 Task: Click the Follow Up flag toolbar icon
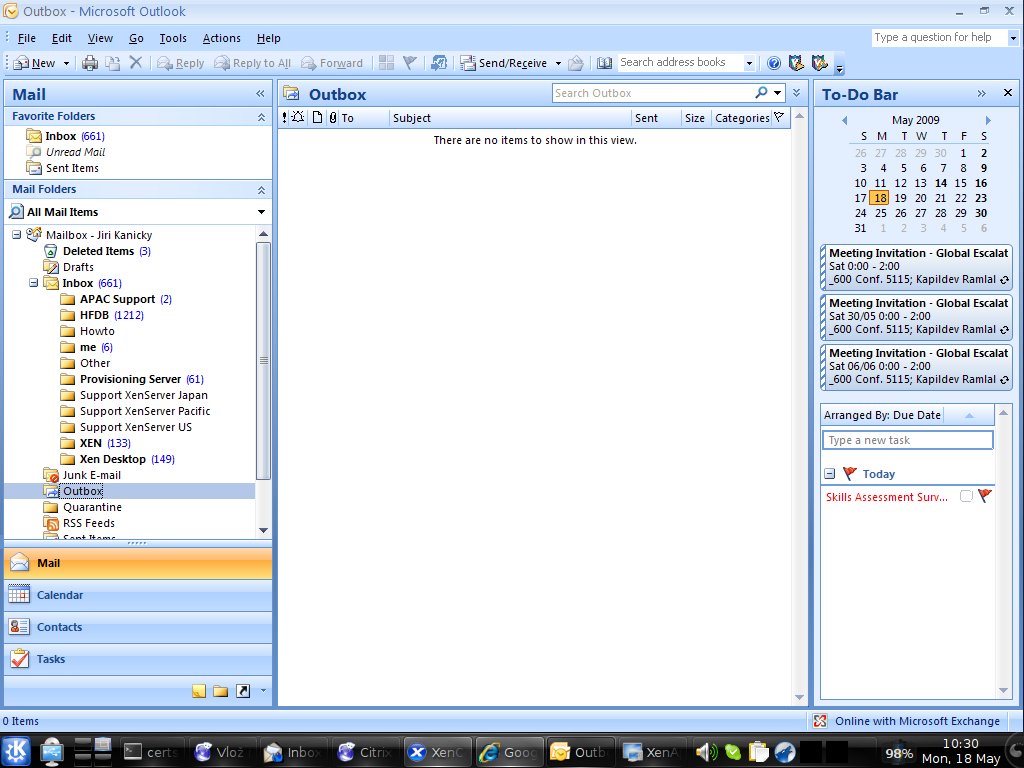(409, 63)
